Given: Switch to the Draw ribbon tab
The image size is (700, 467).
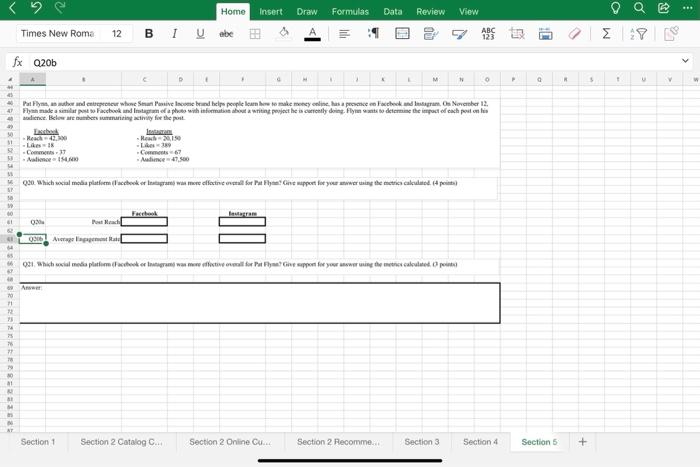Looking at the screenshot, I should pyautogui.click(x=307, y=12).
